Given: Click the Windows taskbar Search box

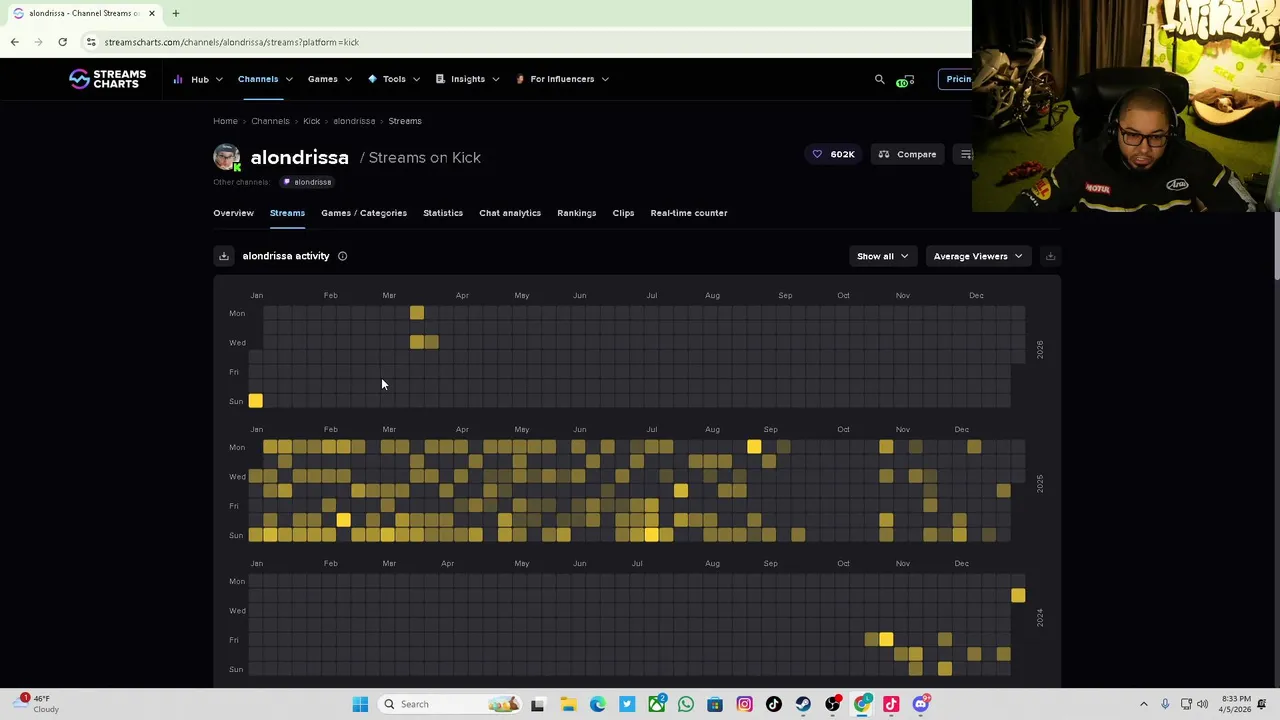Looking at the screenshot, I should (450, 704).
